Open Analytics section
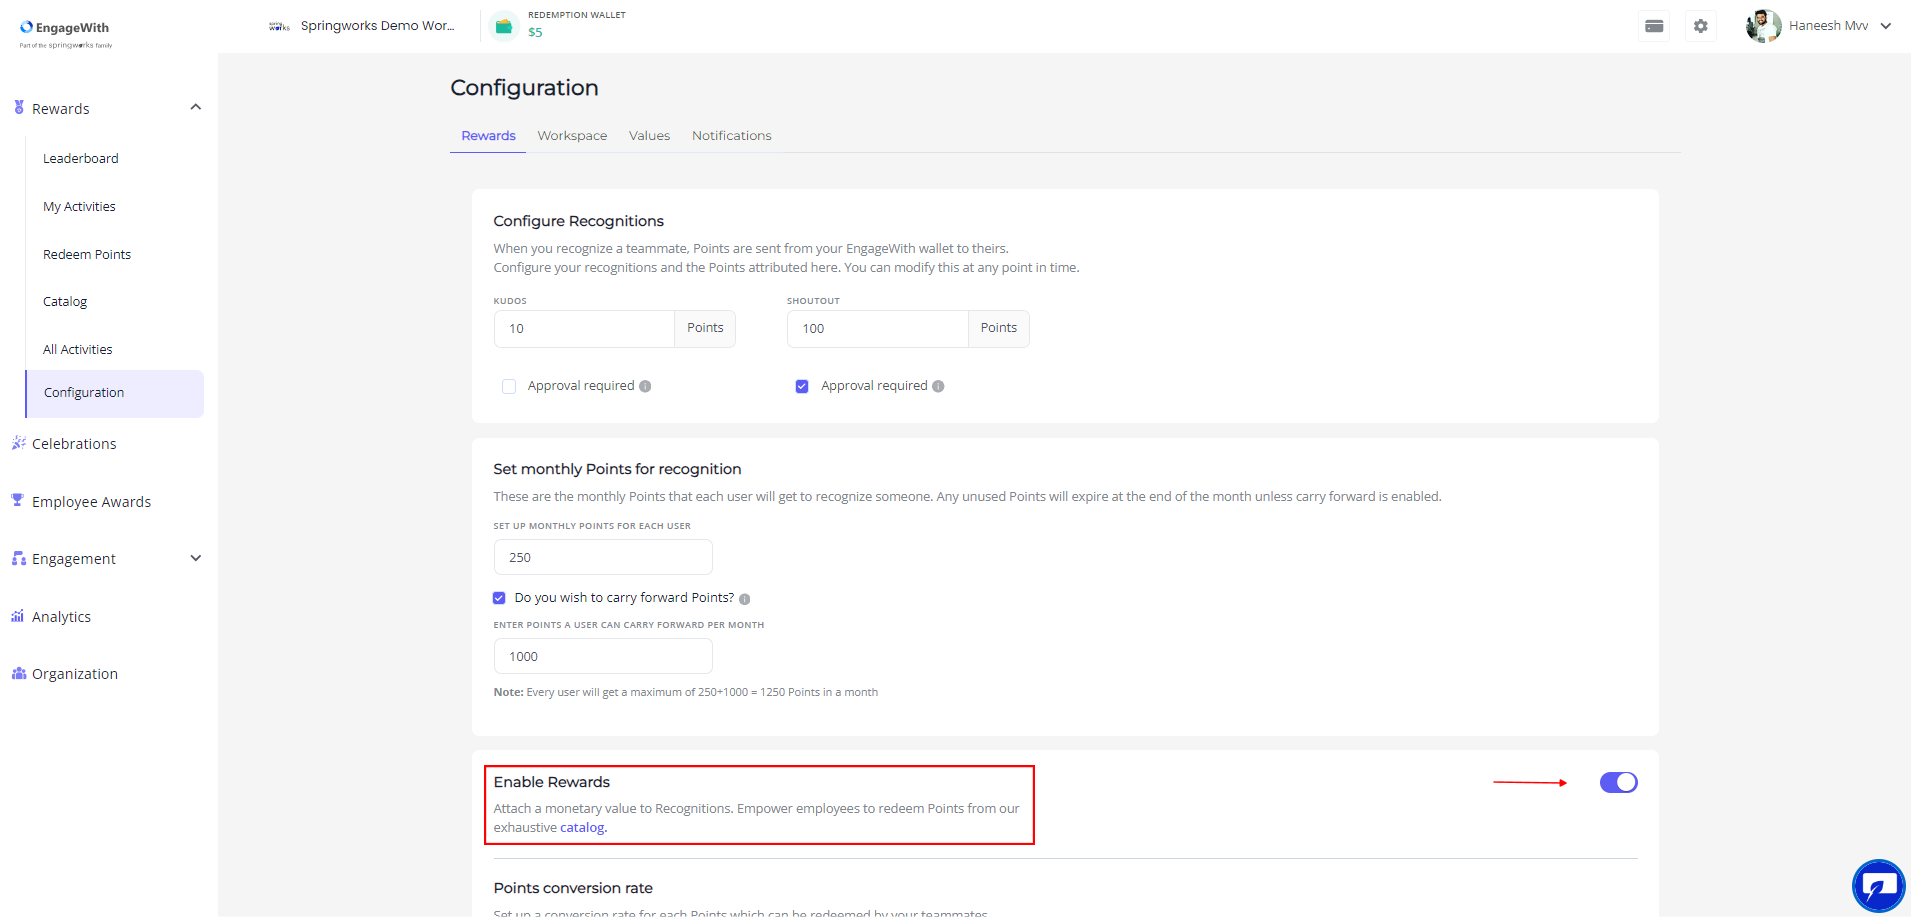1911x917 pixels. (61, 616)
